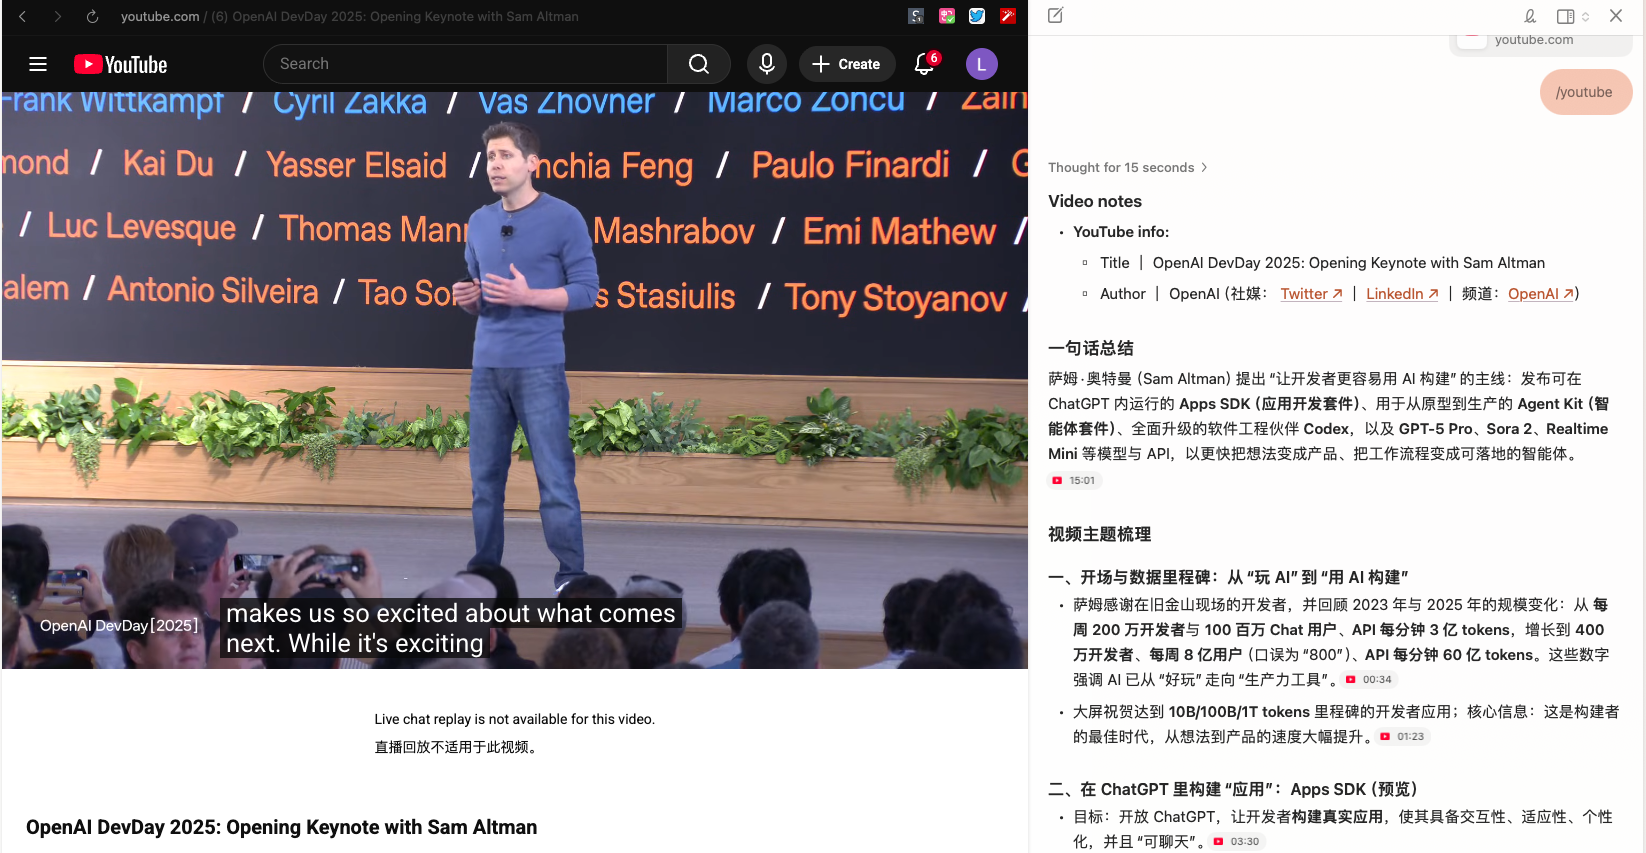Open the notifications bell
Screen dimensions: 1646x853
click(x=924, y=64)
